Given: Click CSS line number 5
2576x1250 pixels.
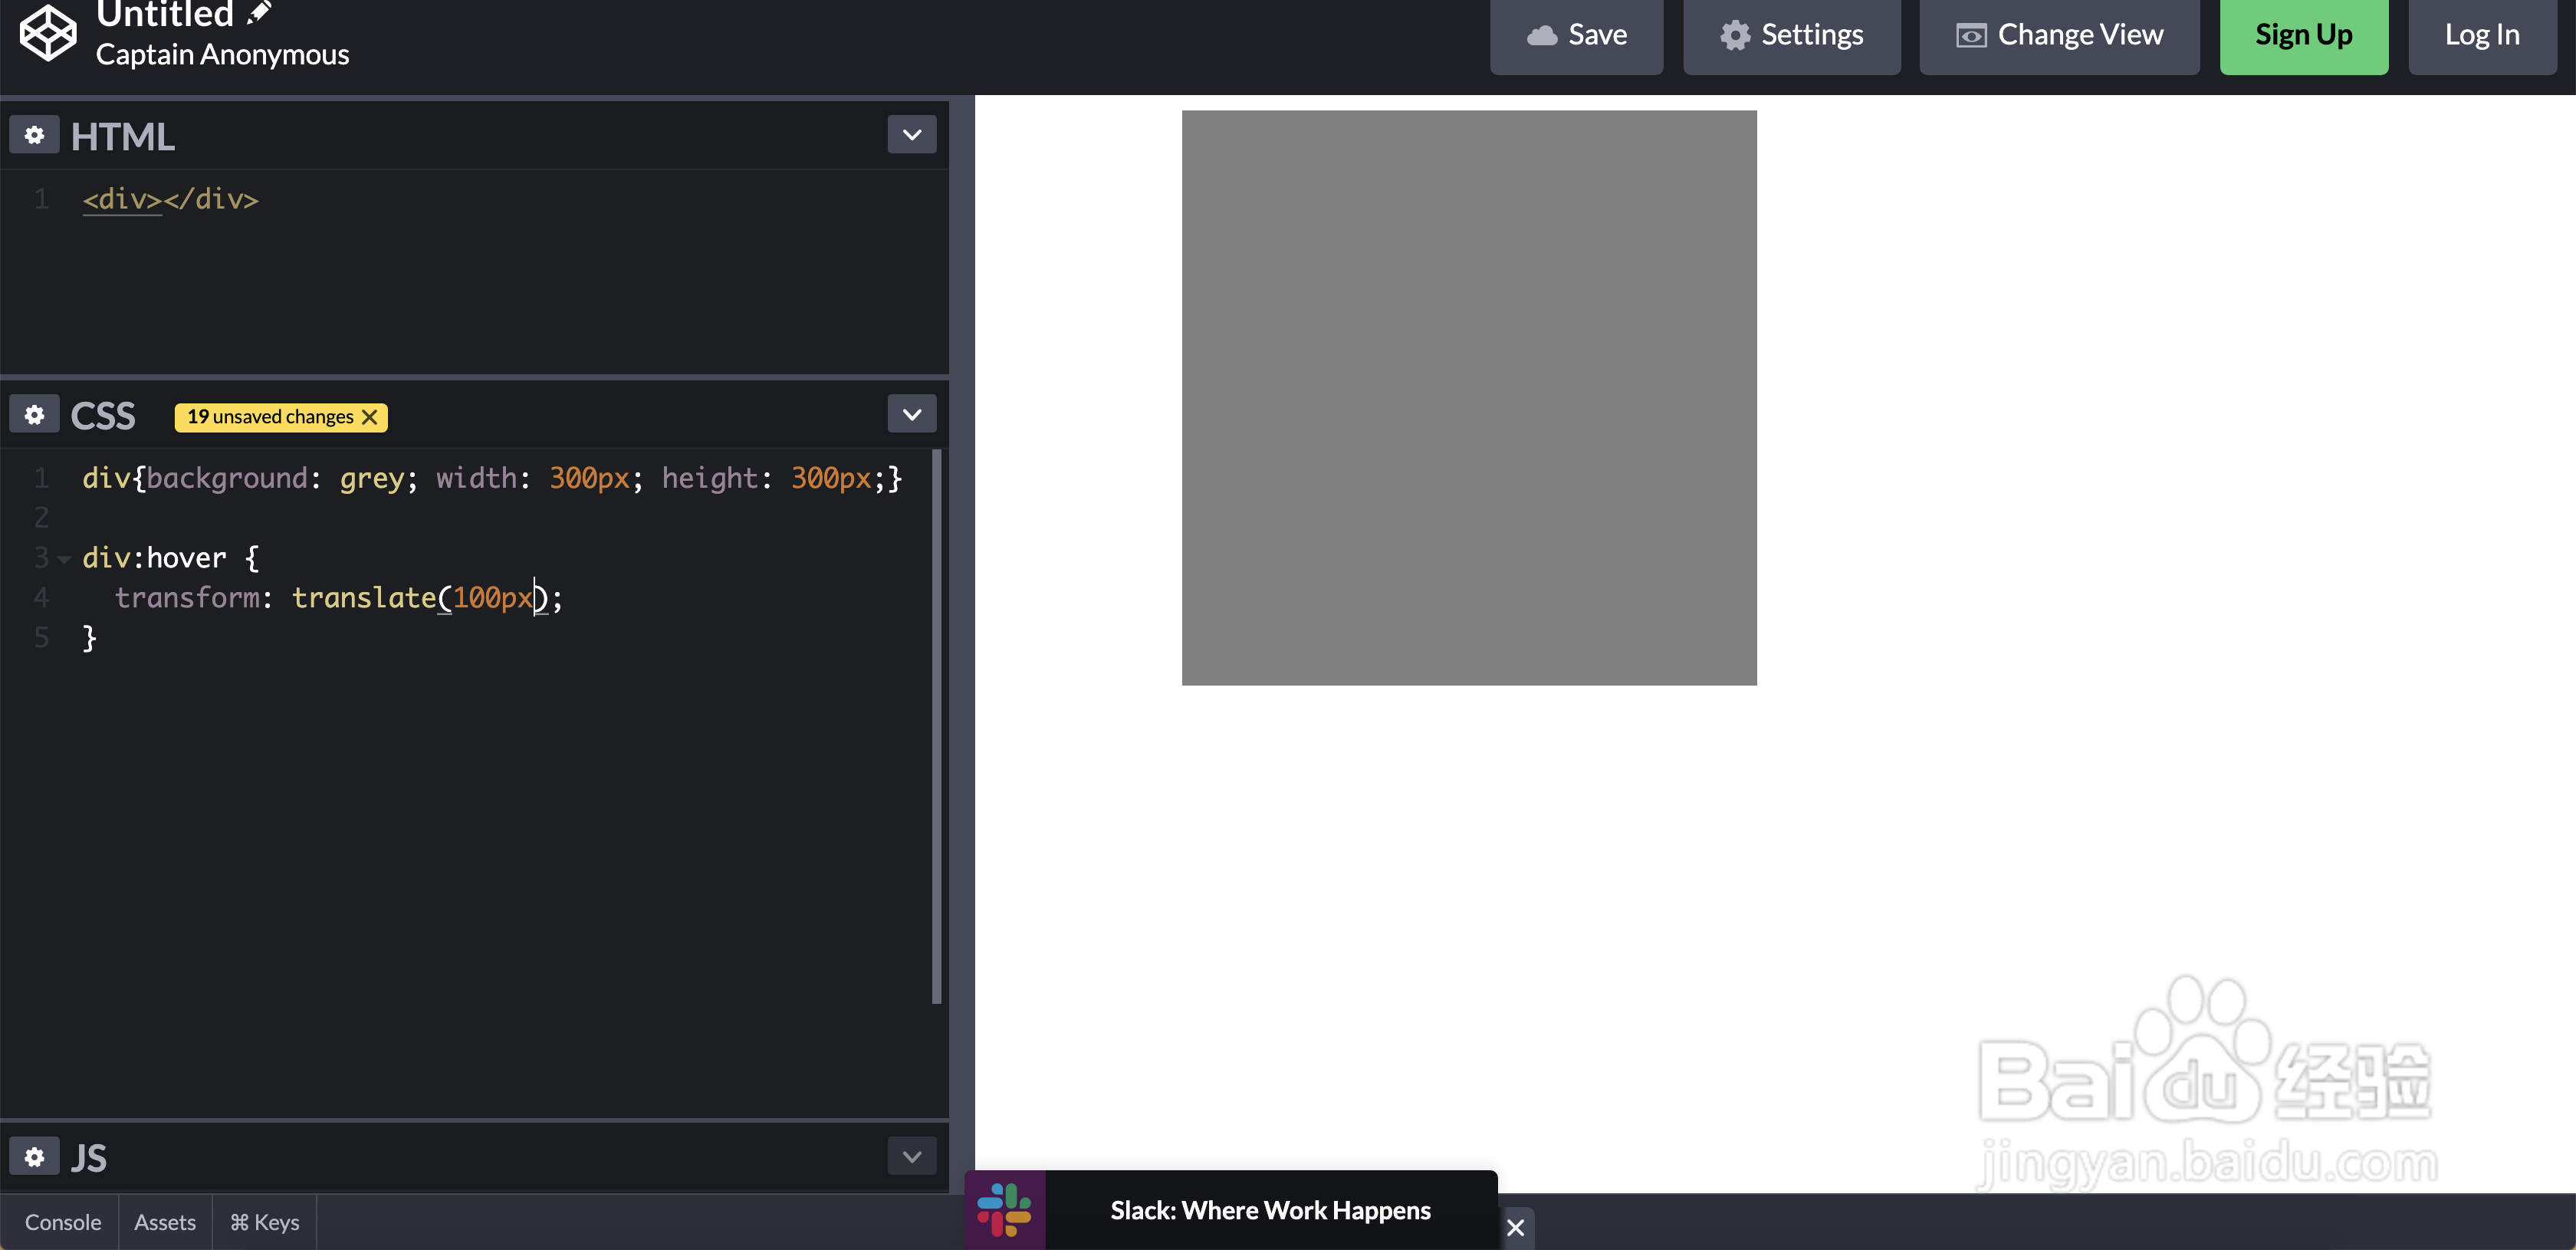Looking at the screenshot, I should (41, 638).
